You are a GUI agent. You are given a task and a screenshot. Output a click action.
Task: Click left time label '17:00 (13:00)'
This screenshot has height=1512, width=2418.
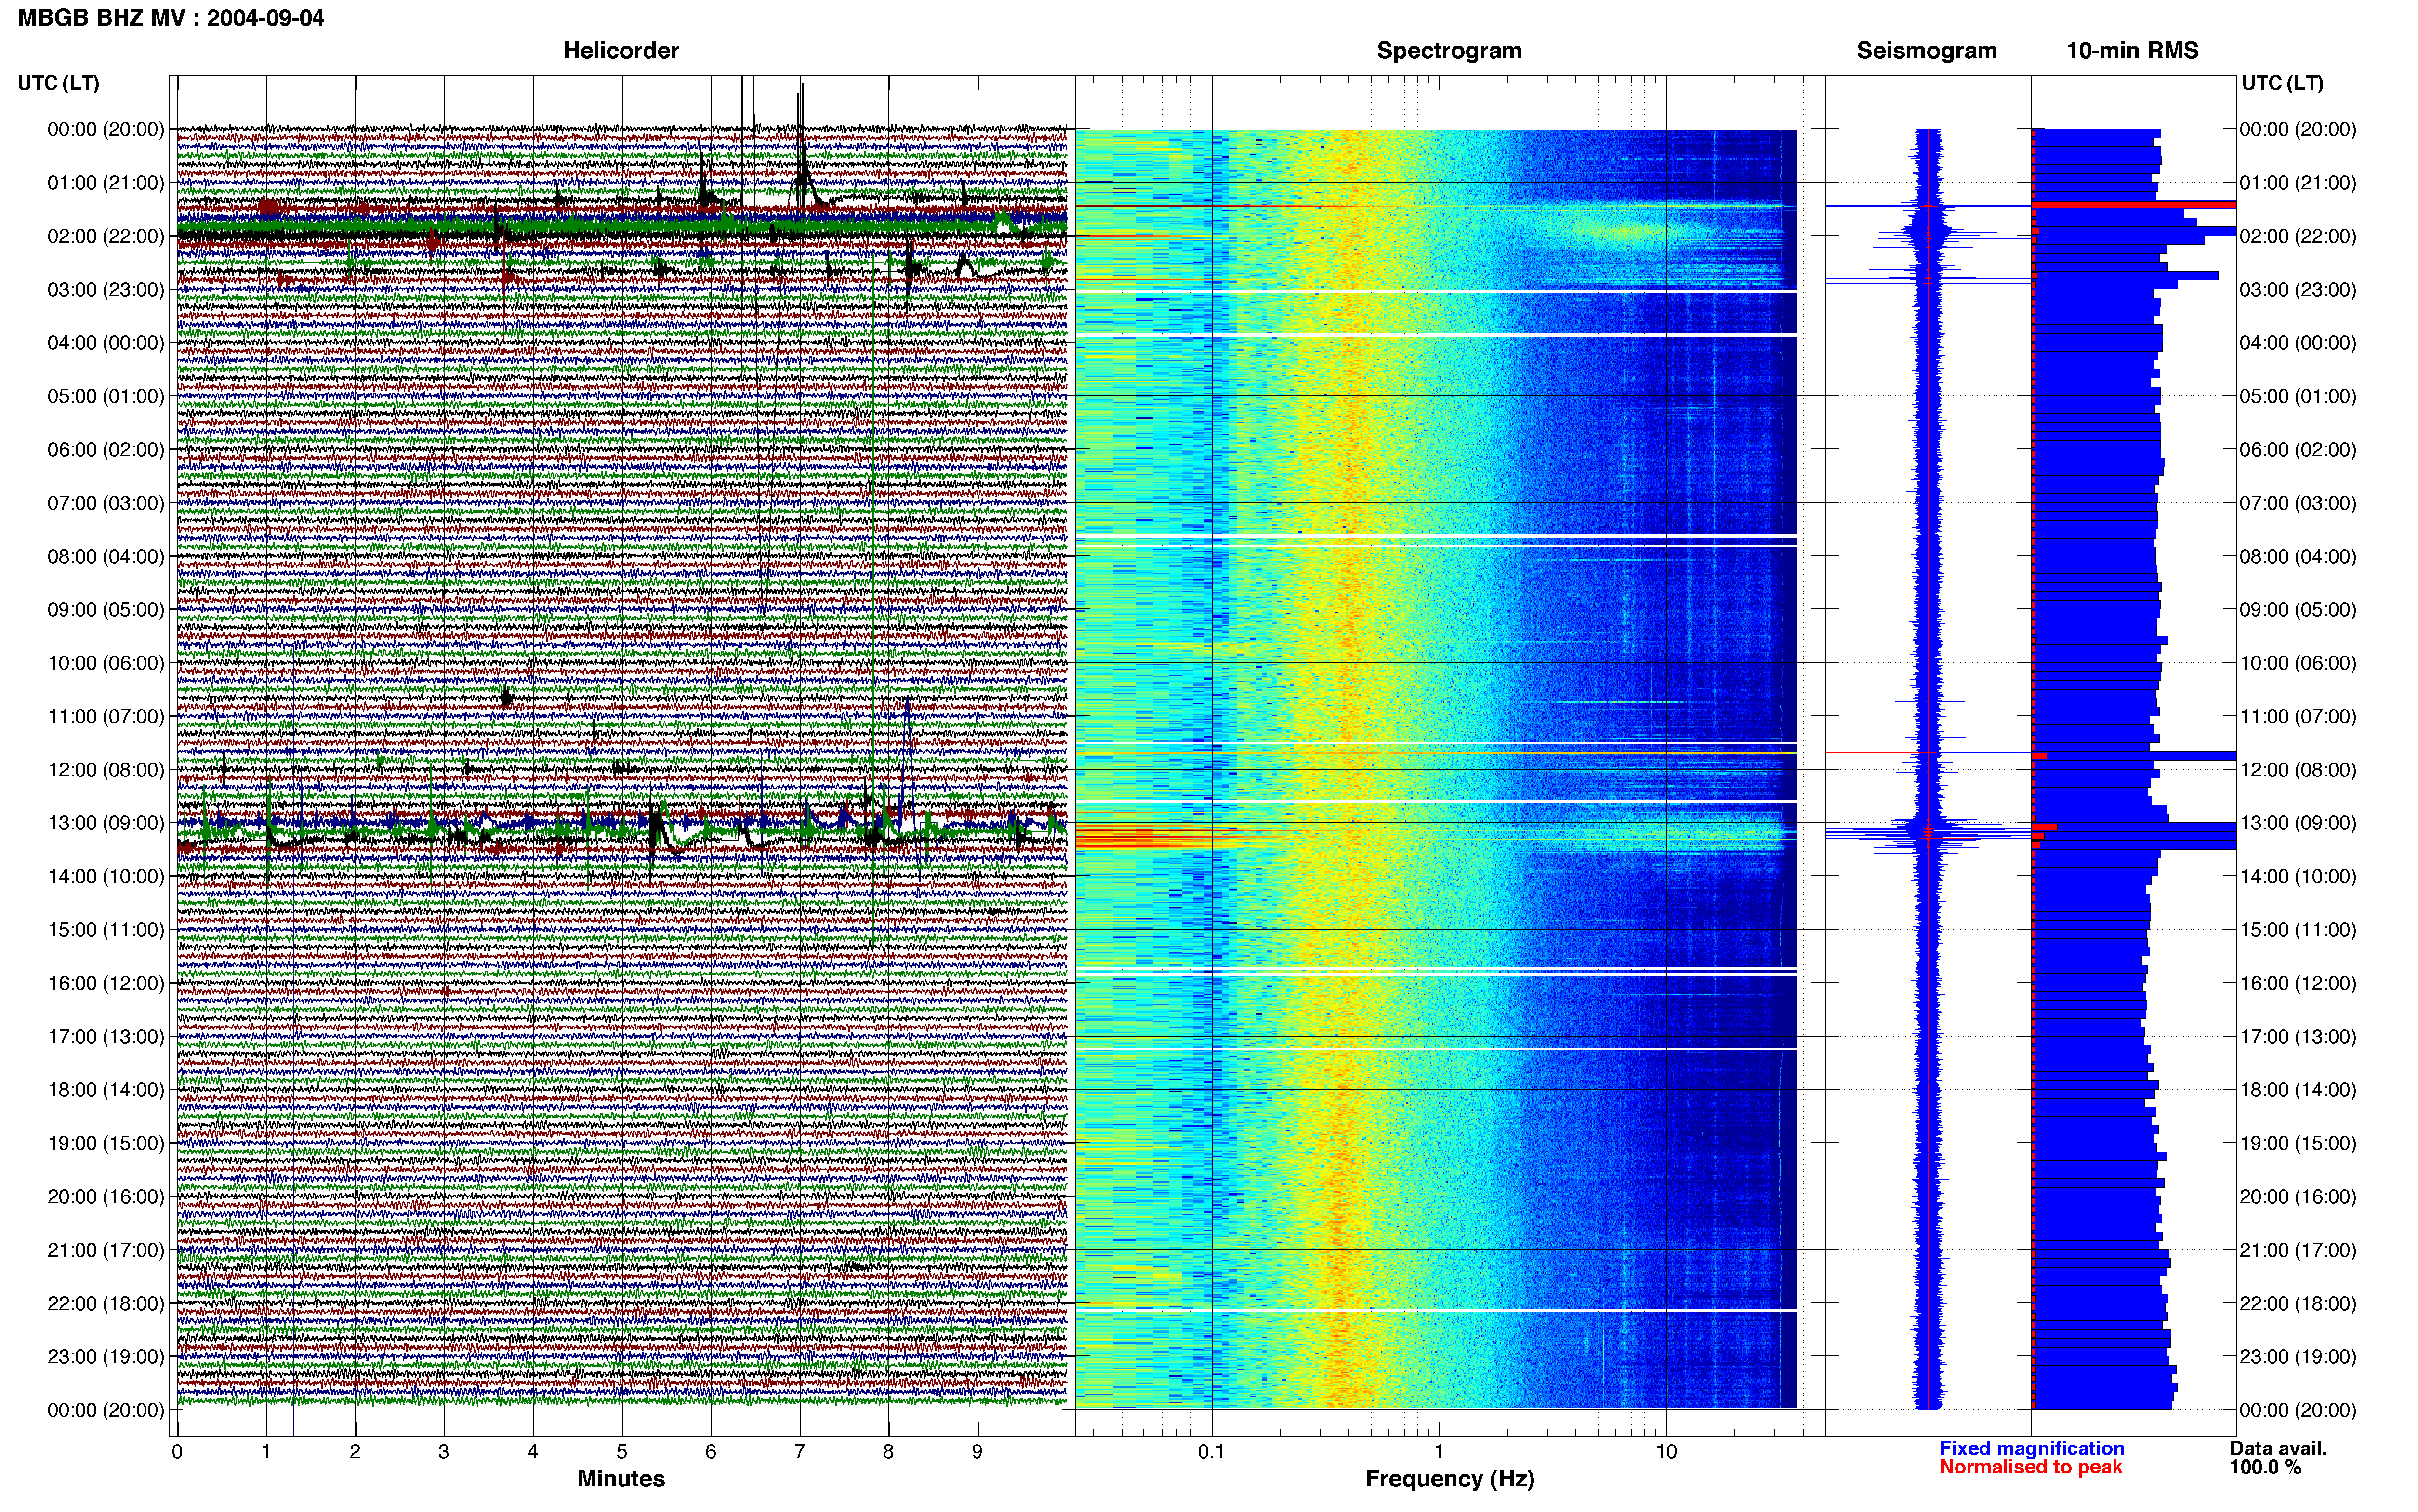pos(106,1037)
